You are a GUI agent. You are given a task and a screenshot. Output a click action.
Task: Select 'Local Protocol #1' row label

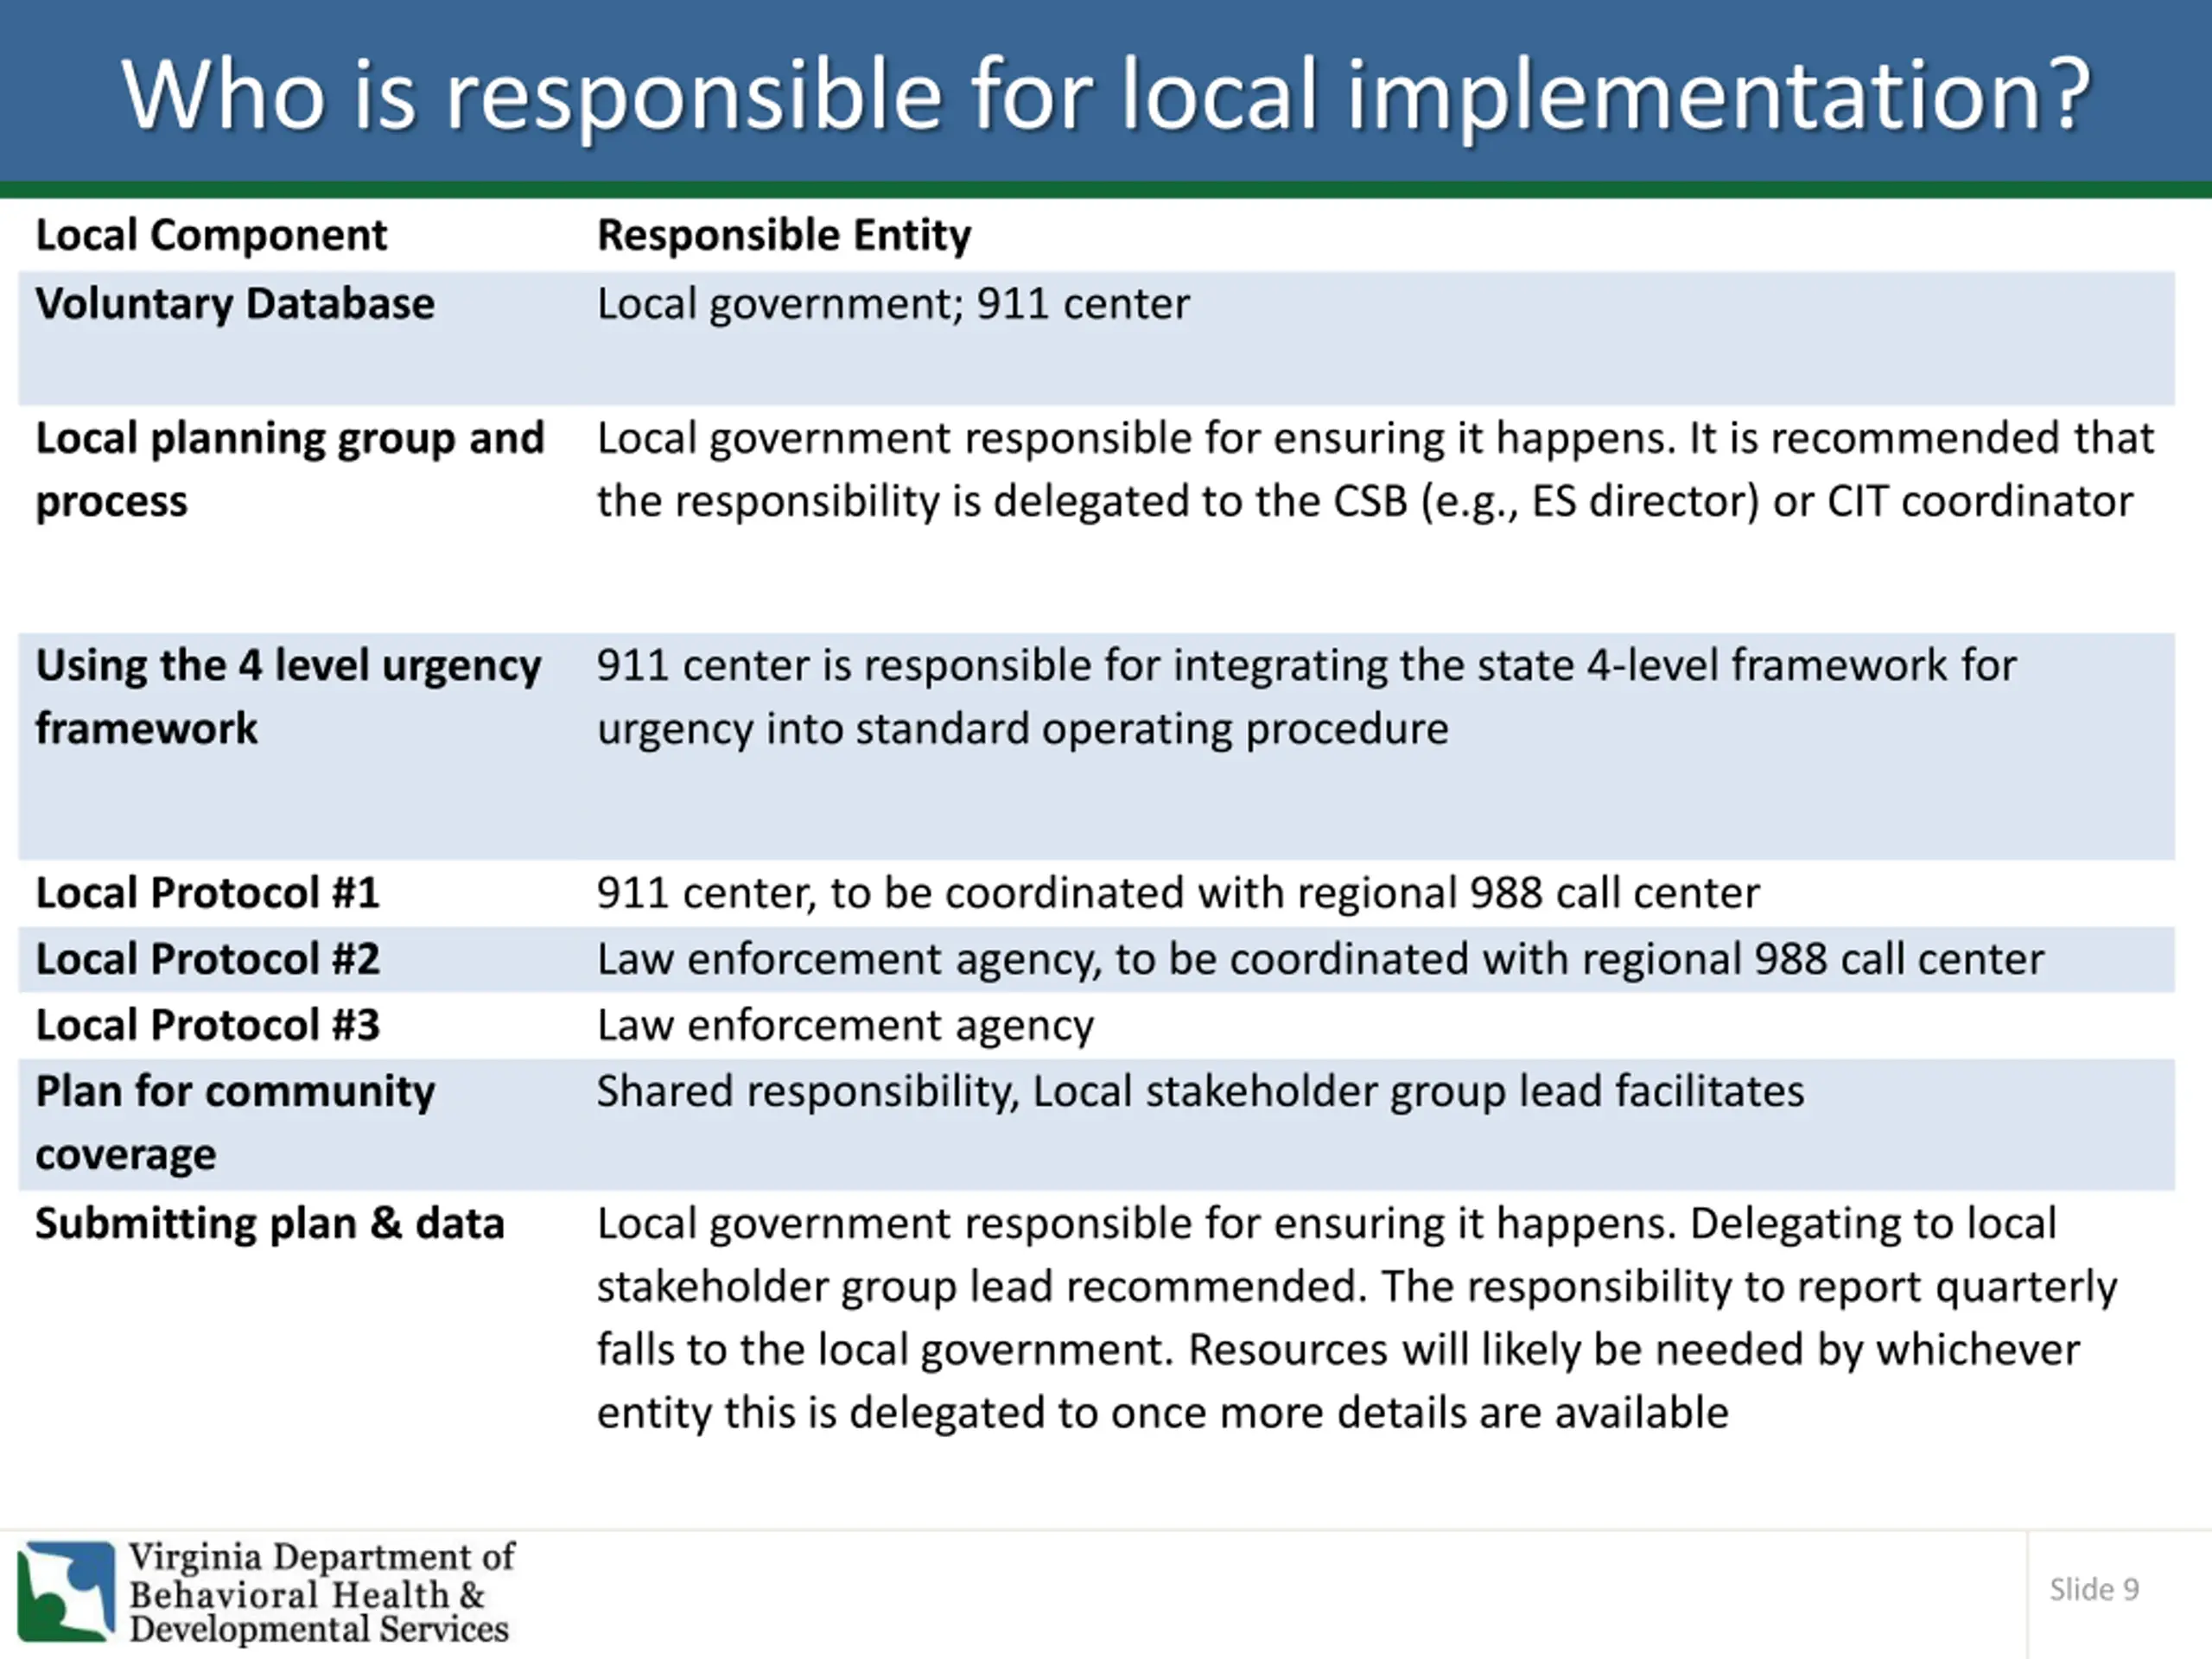[x=208, y=893]
